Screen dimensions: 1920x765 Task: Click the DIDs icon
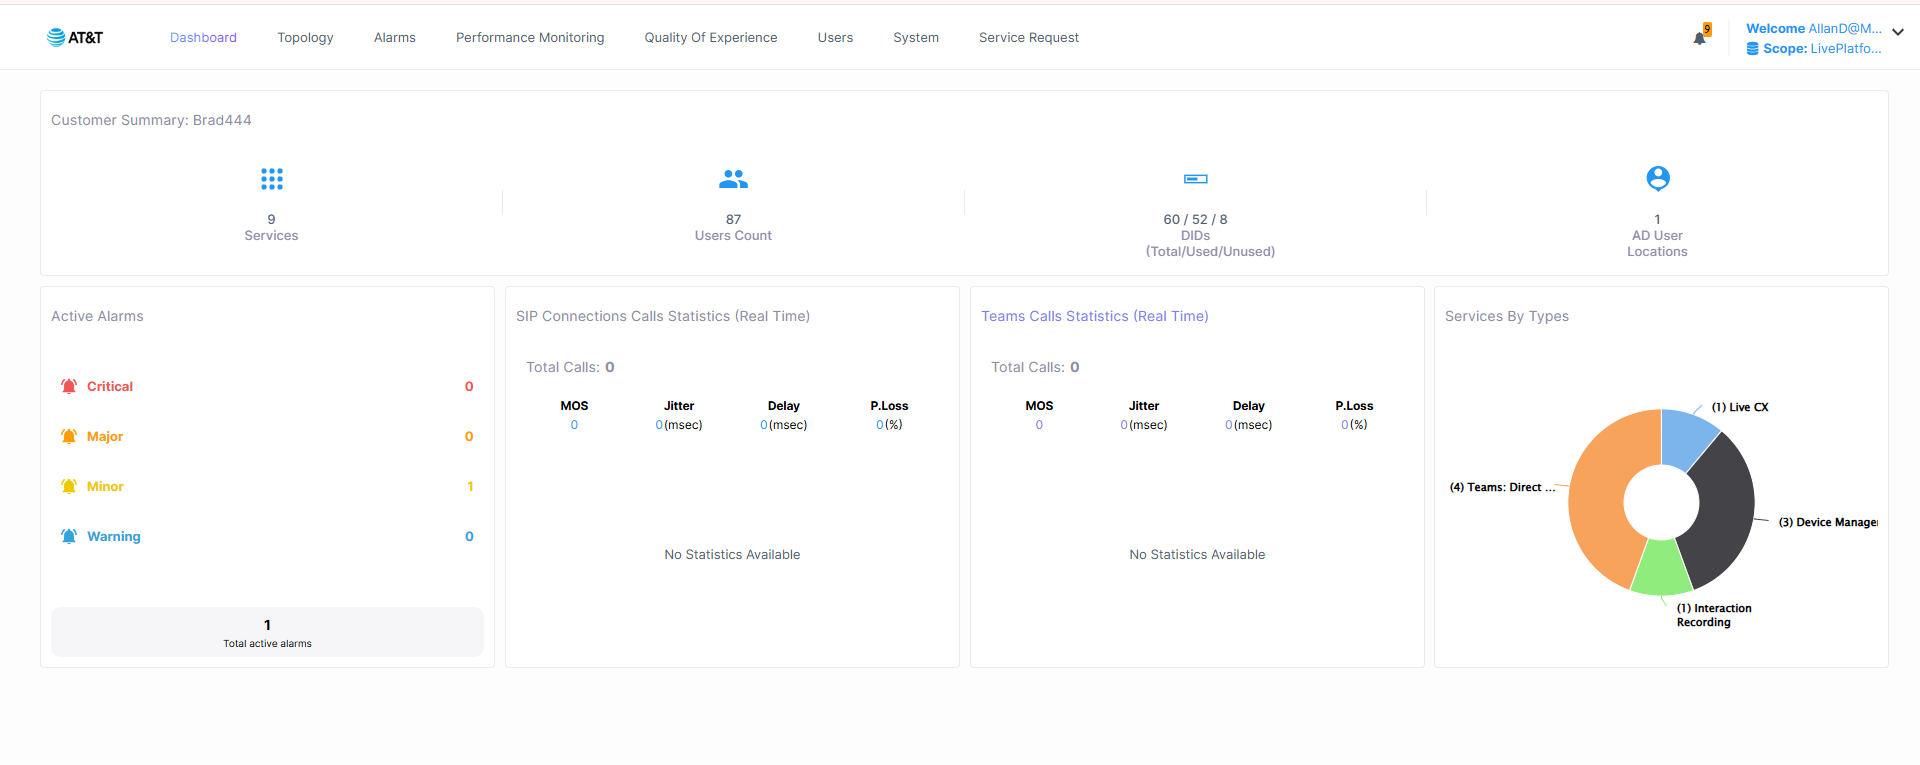[1195, 179]
